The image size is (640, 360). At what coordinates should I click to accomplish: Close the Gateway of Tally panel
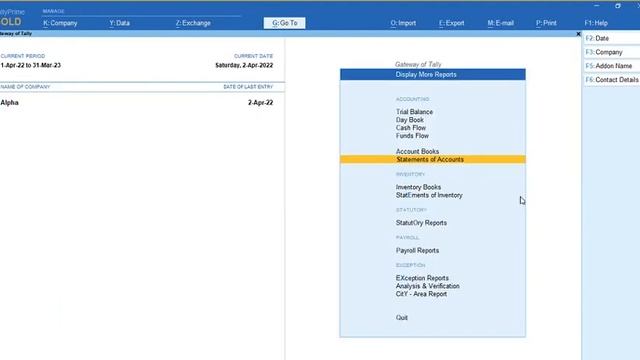tap(578, 34)
